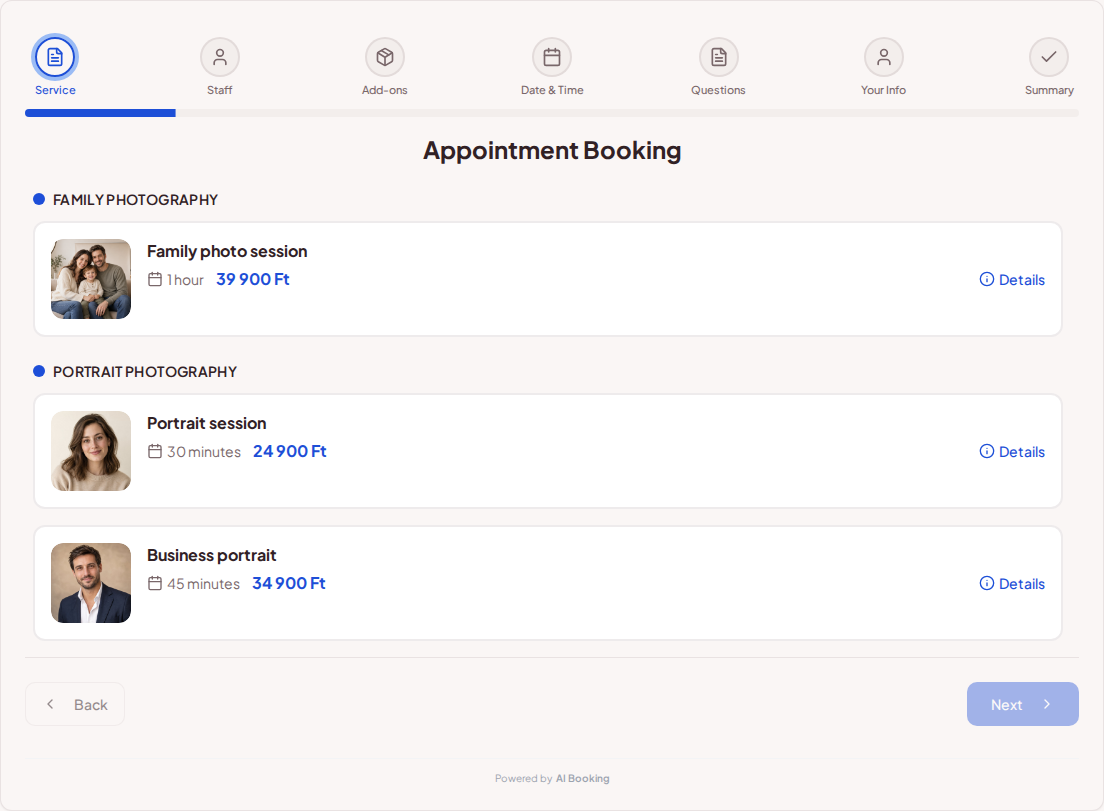
Task: Click the Date & Time calendar icon
Action: coord(552,57)
